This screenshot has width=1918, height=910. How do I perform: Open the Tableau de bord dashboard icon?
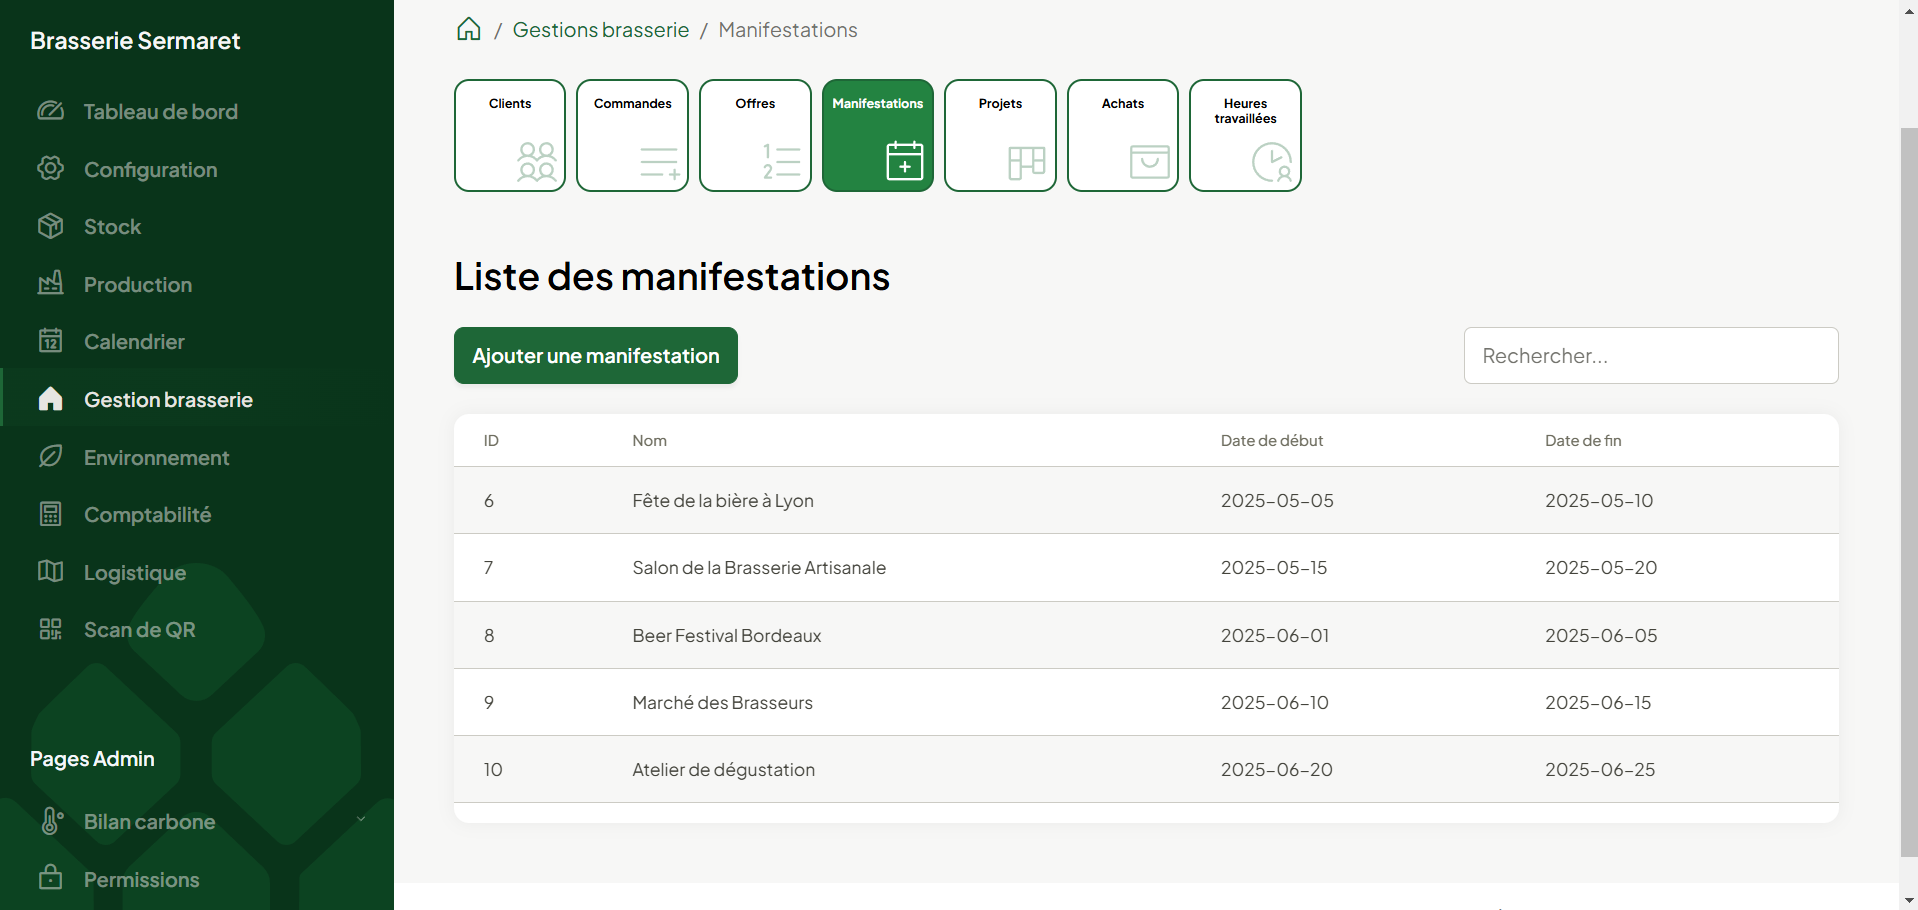click(x=50, y=111)
